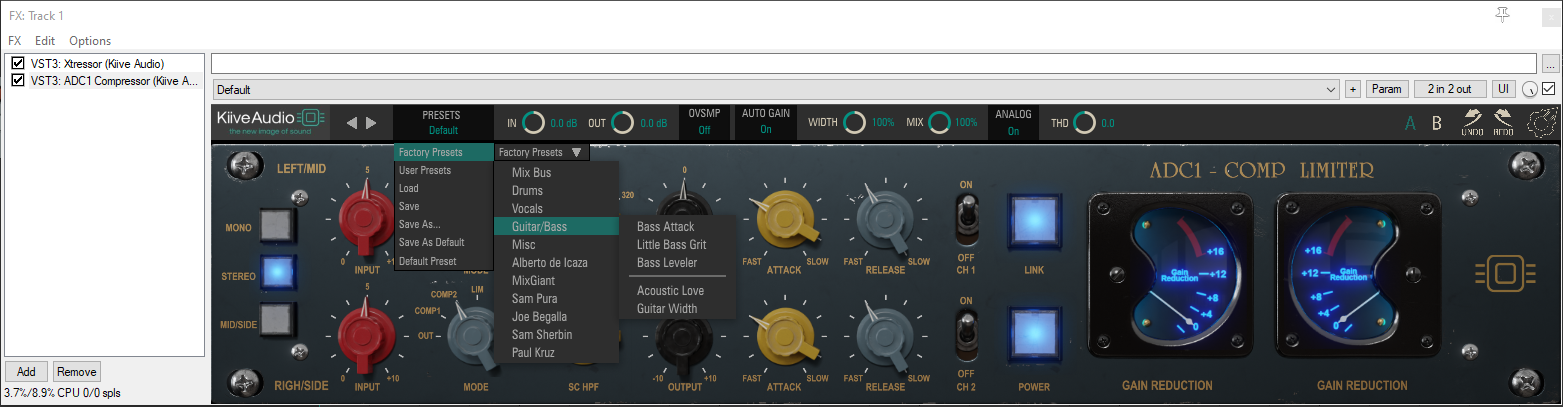Viewport: 1563px width, 407px height.
Task: Click the KiiveAudio logo
Action: point(271,122)
